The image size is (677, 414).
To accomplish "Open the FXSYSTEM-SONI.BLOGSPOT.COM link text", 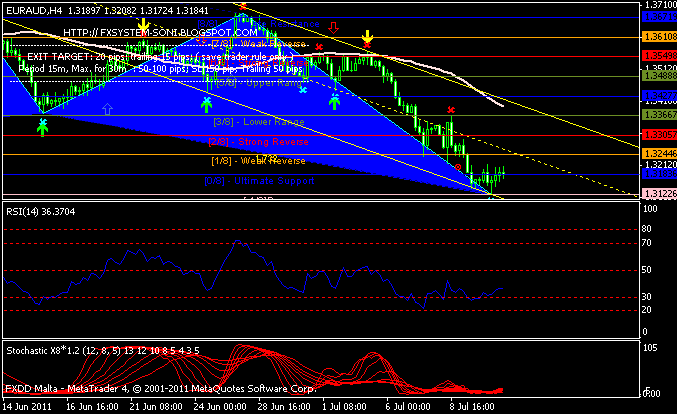I will (x=153, y=33).
